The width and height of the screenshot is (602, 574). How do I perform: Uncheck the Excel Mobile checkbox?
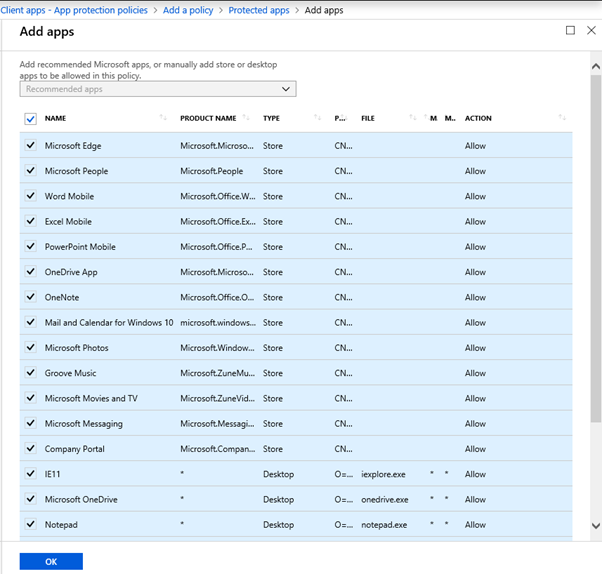(31, 221)
